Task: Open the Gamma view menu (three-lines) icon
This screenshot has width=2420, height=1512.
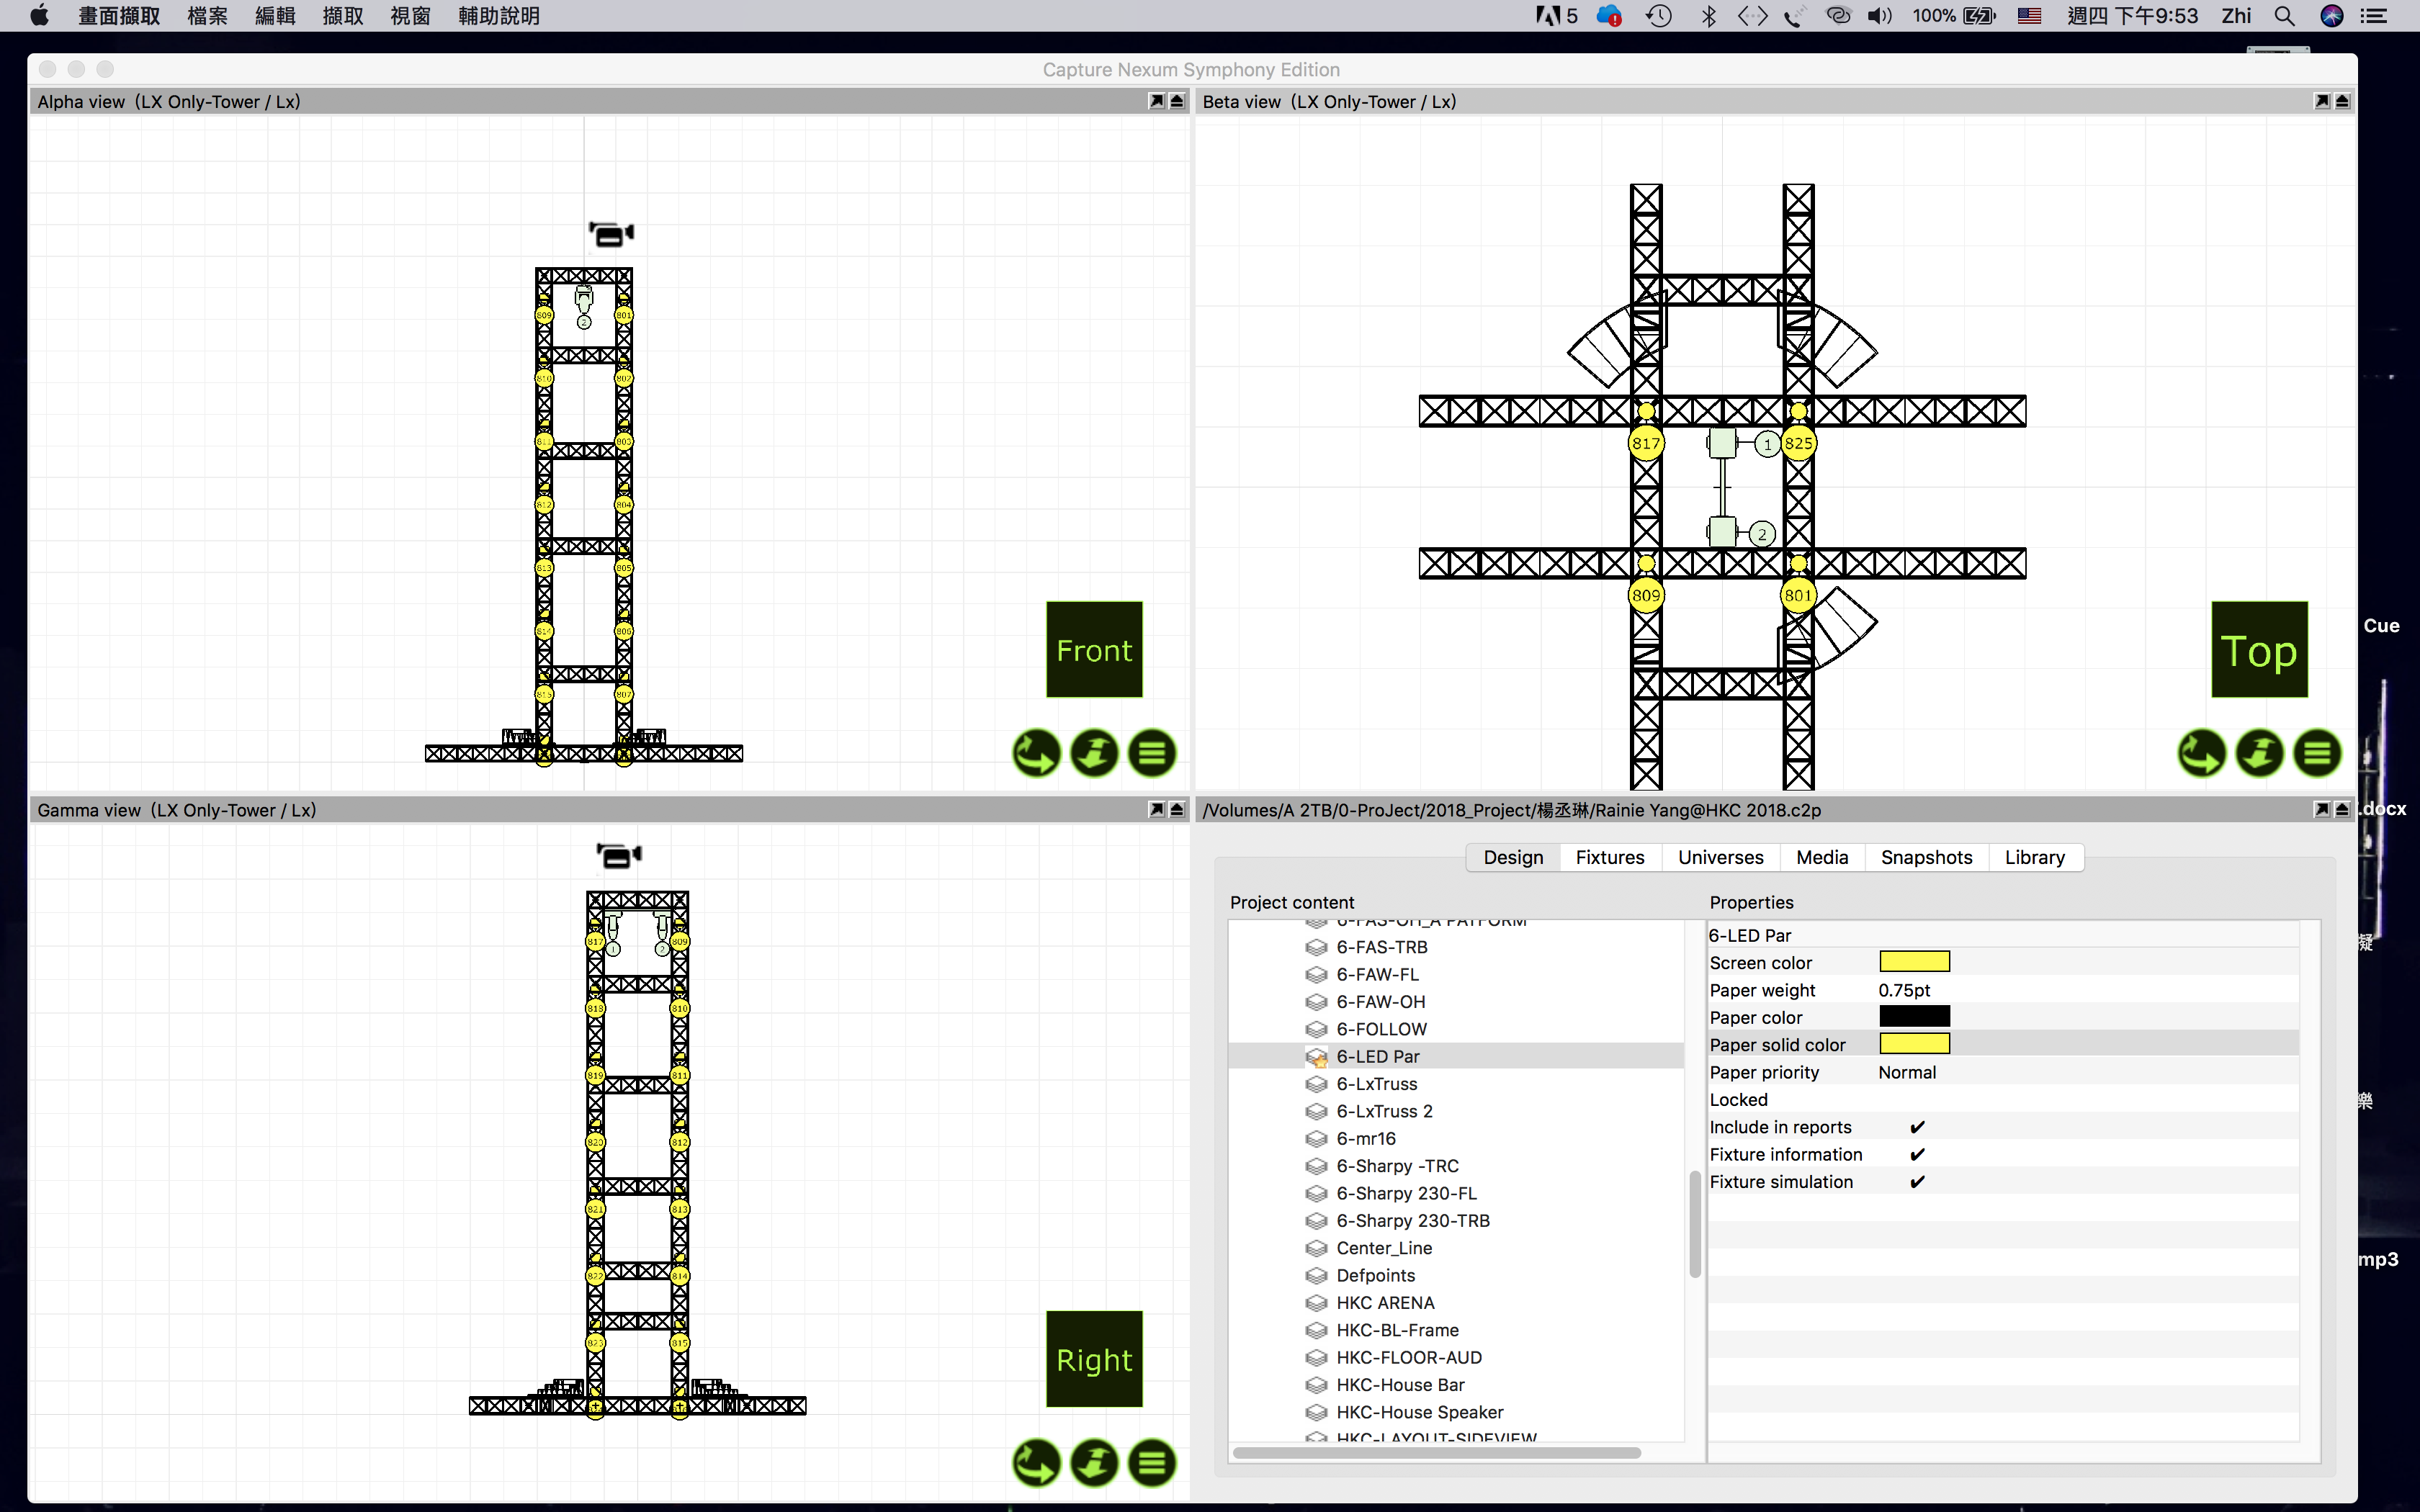Action: (1152, 1463)
